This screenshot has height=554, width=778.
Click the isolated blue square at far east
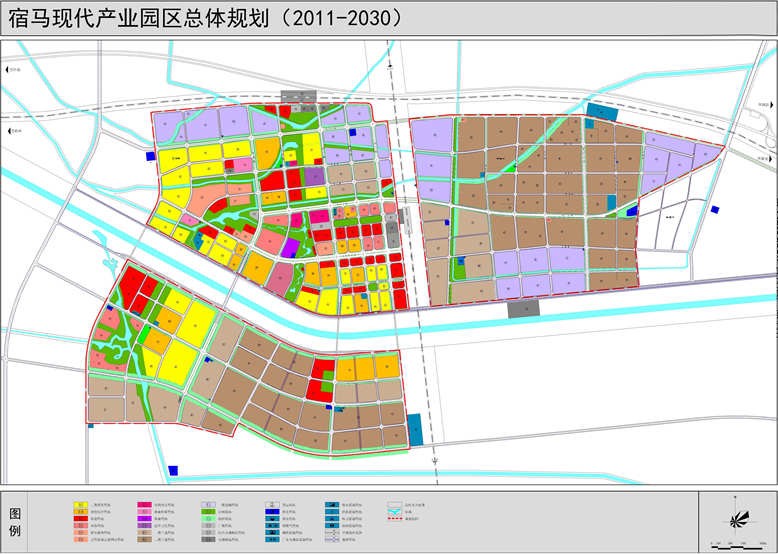click(x=715, y=209)
